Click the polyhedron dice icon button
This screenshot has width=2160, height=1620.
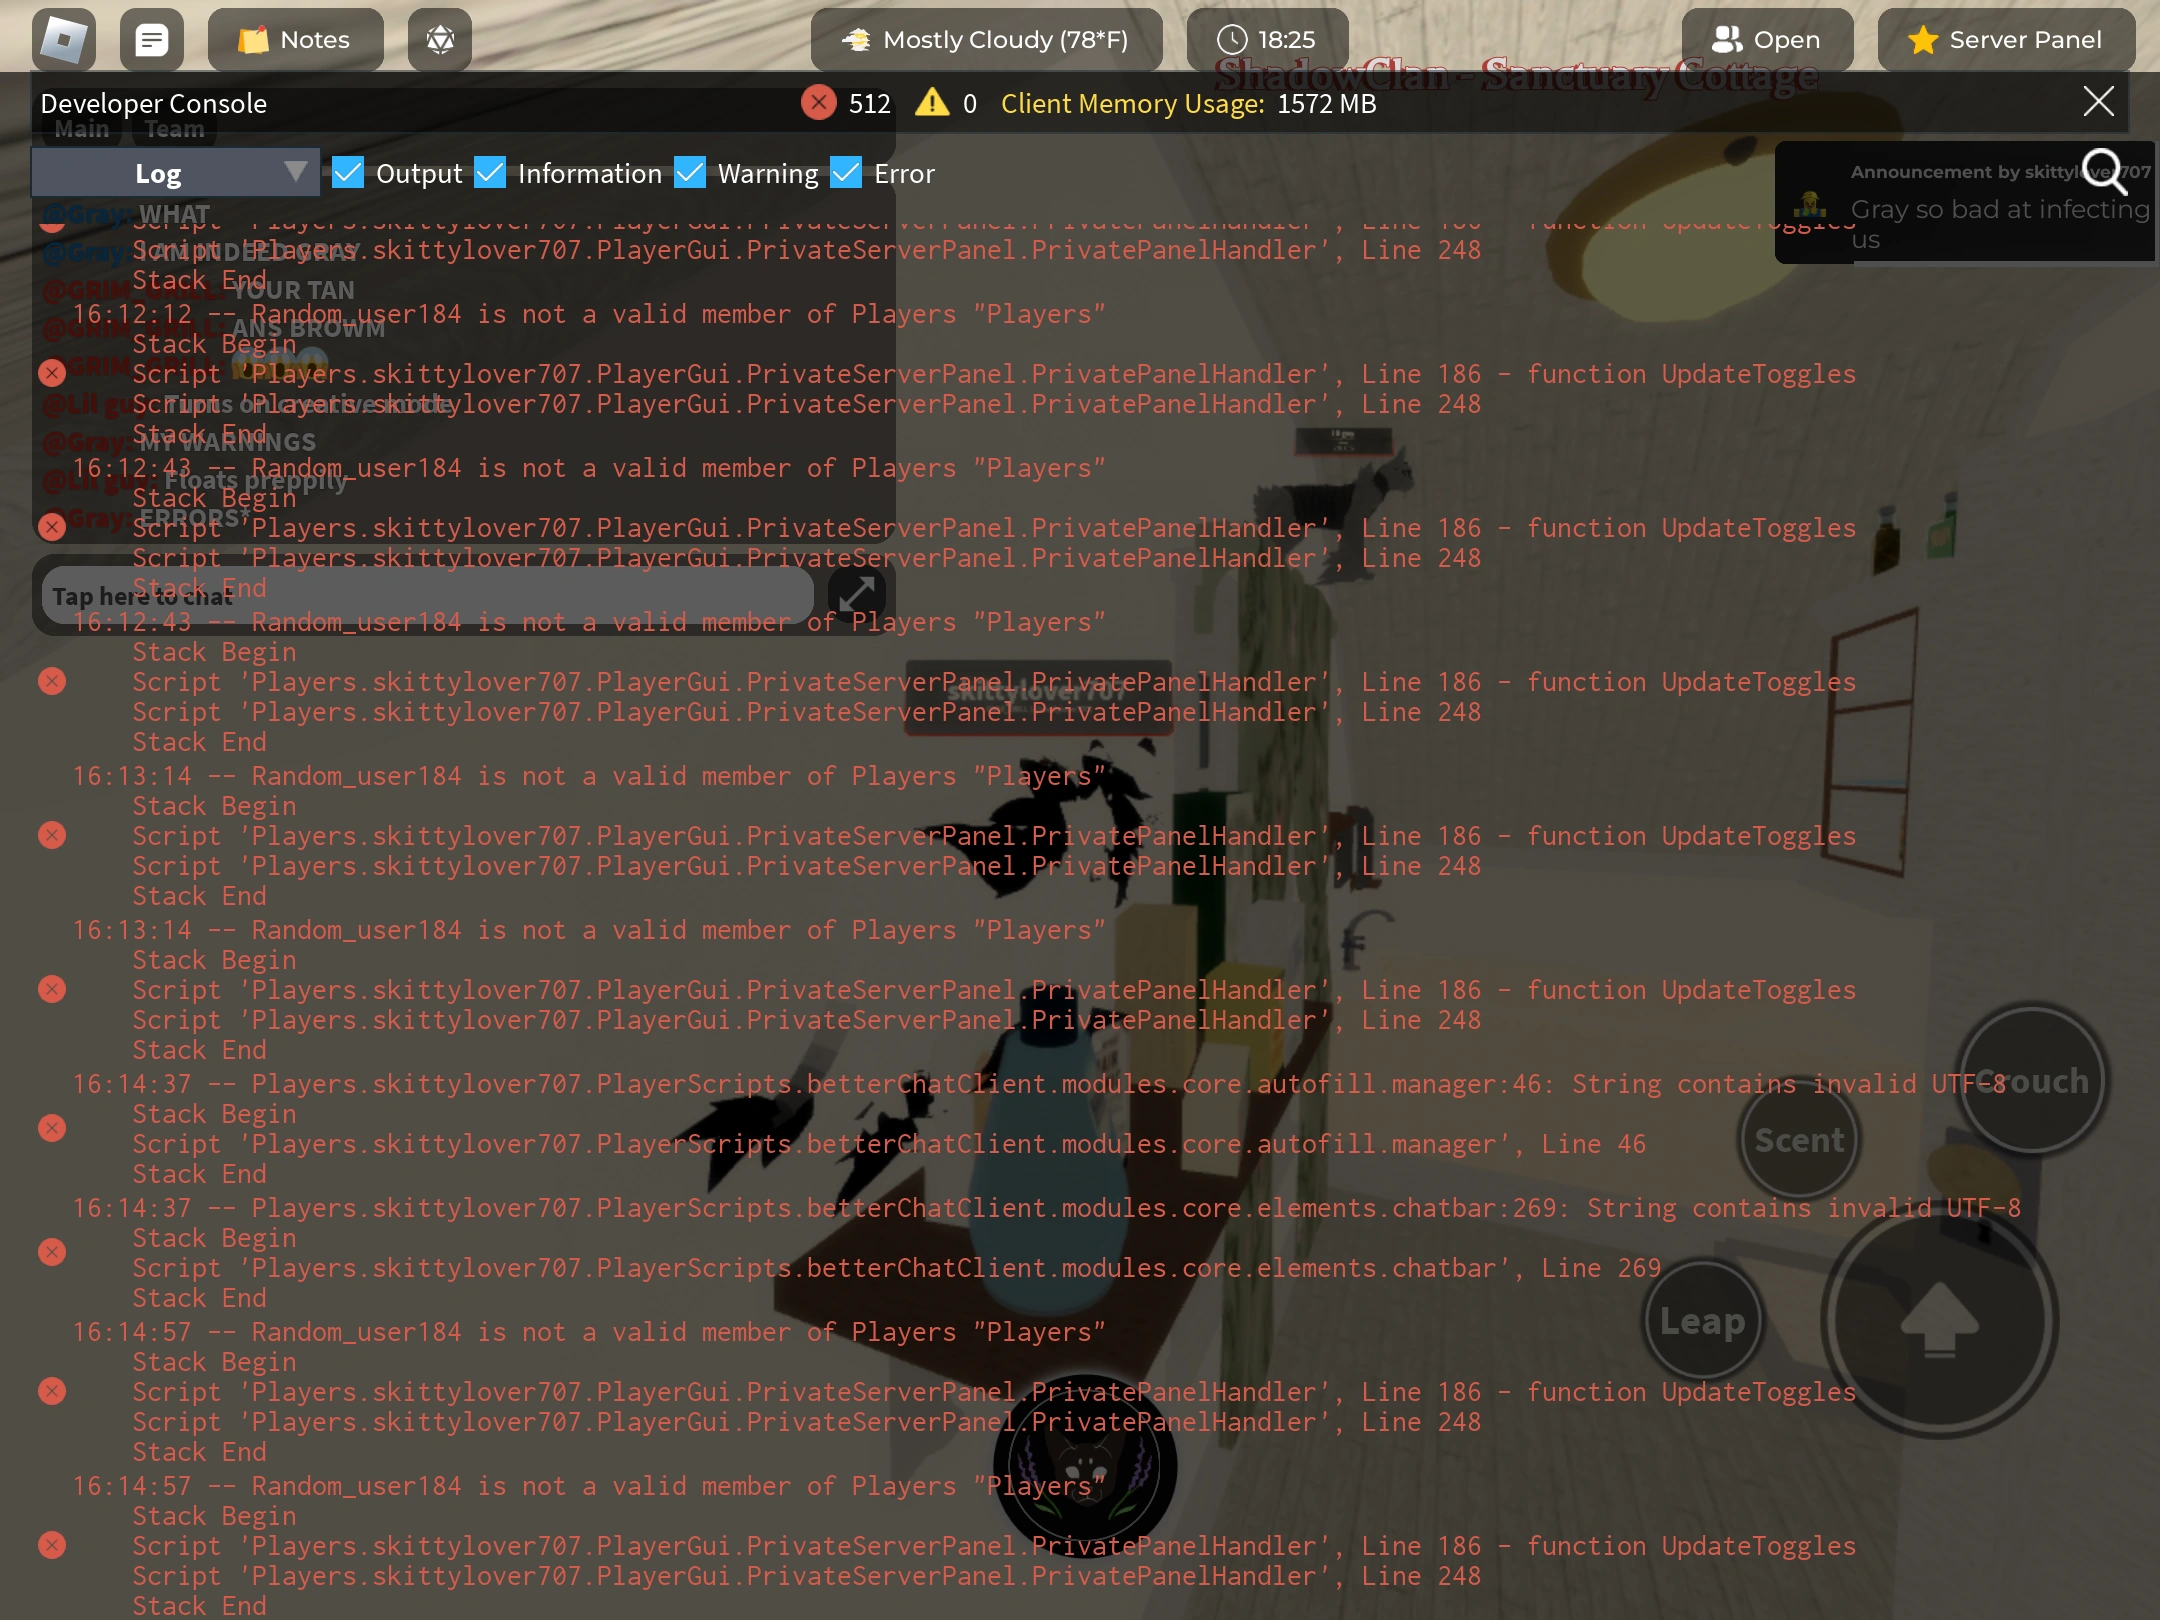pos(440,40)
